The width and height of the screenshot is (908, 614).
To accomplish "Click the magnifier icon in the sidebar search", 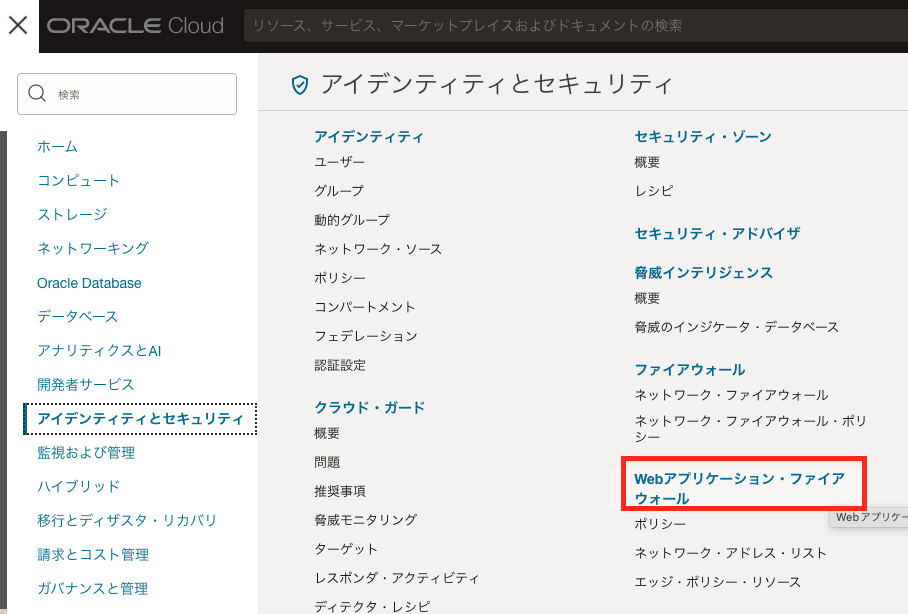I will tap(38, 93).
